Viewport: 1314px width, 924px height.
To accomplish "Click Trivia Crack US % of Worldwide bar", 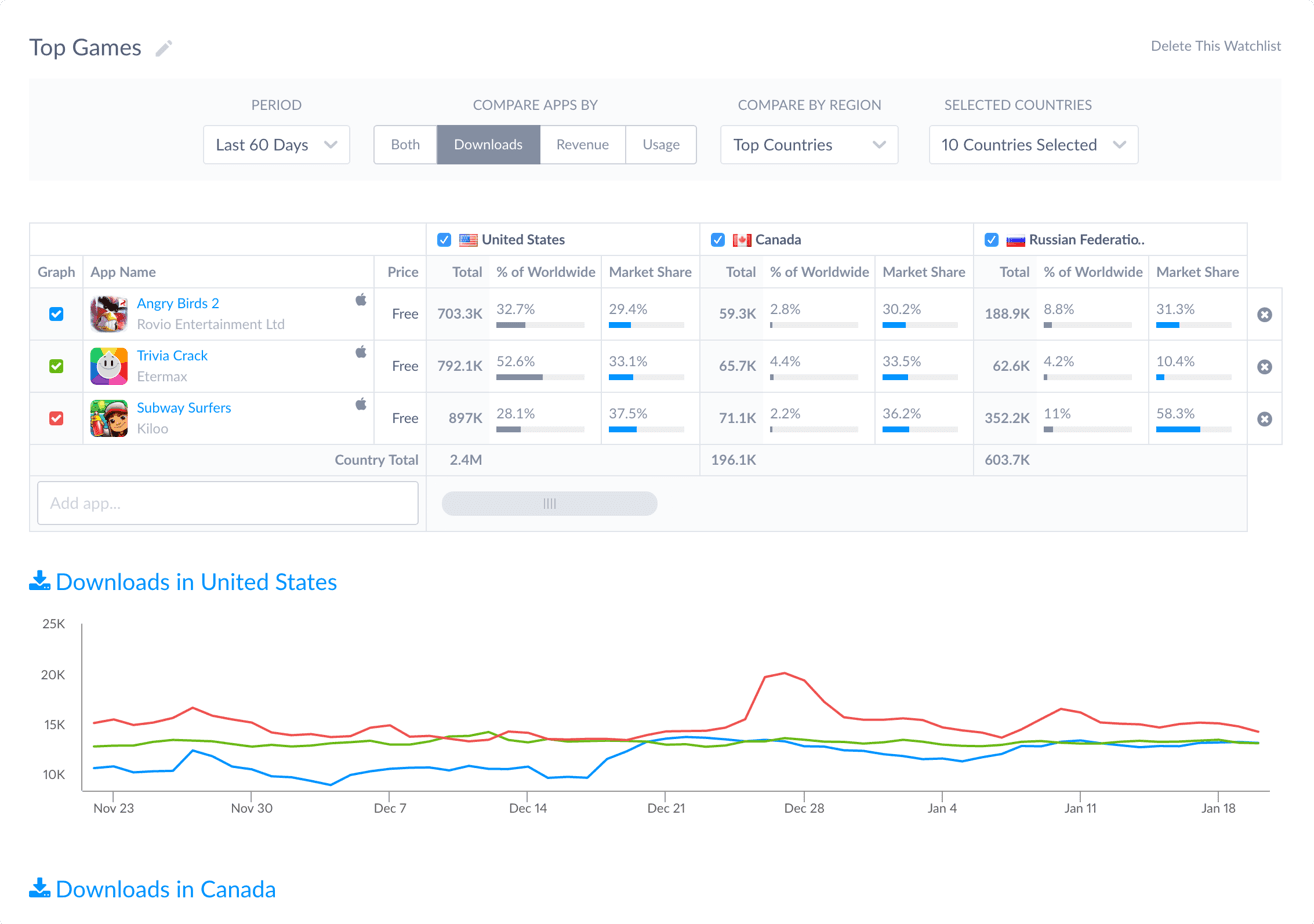I will click(540, 377).
